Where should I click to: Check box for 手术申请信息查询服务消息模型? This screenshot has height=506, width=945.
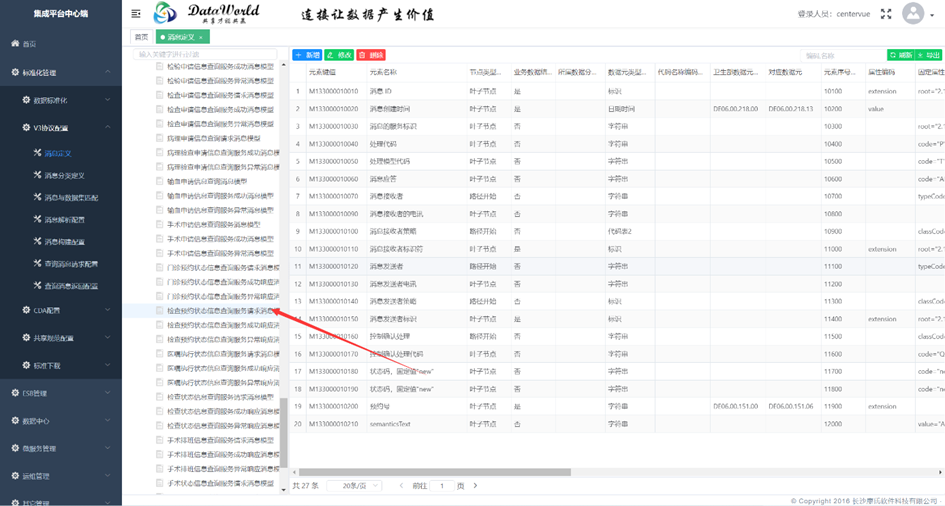pos(160,224)
